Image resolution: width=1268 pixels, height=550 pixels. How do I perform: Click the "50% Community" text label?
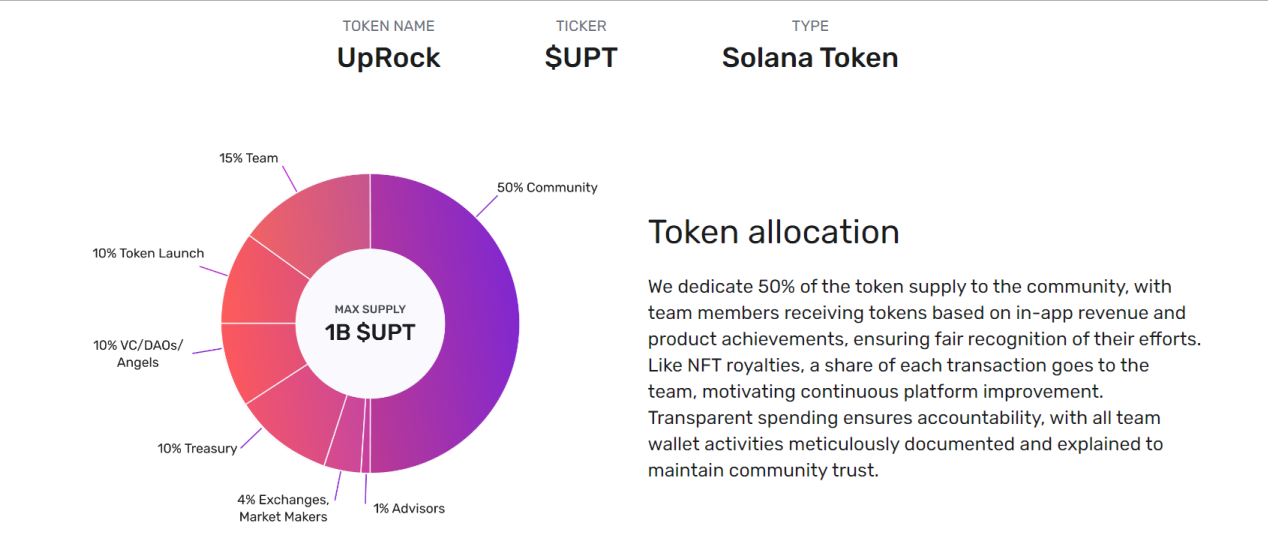pos(547,187)
